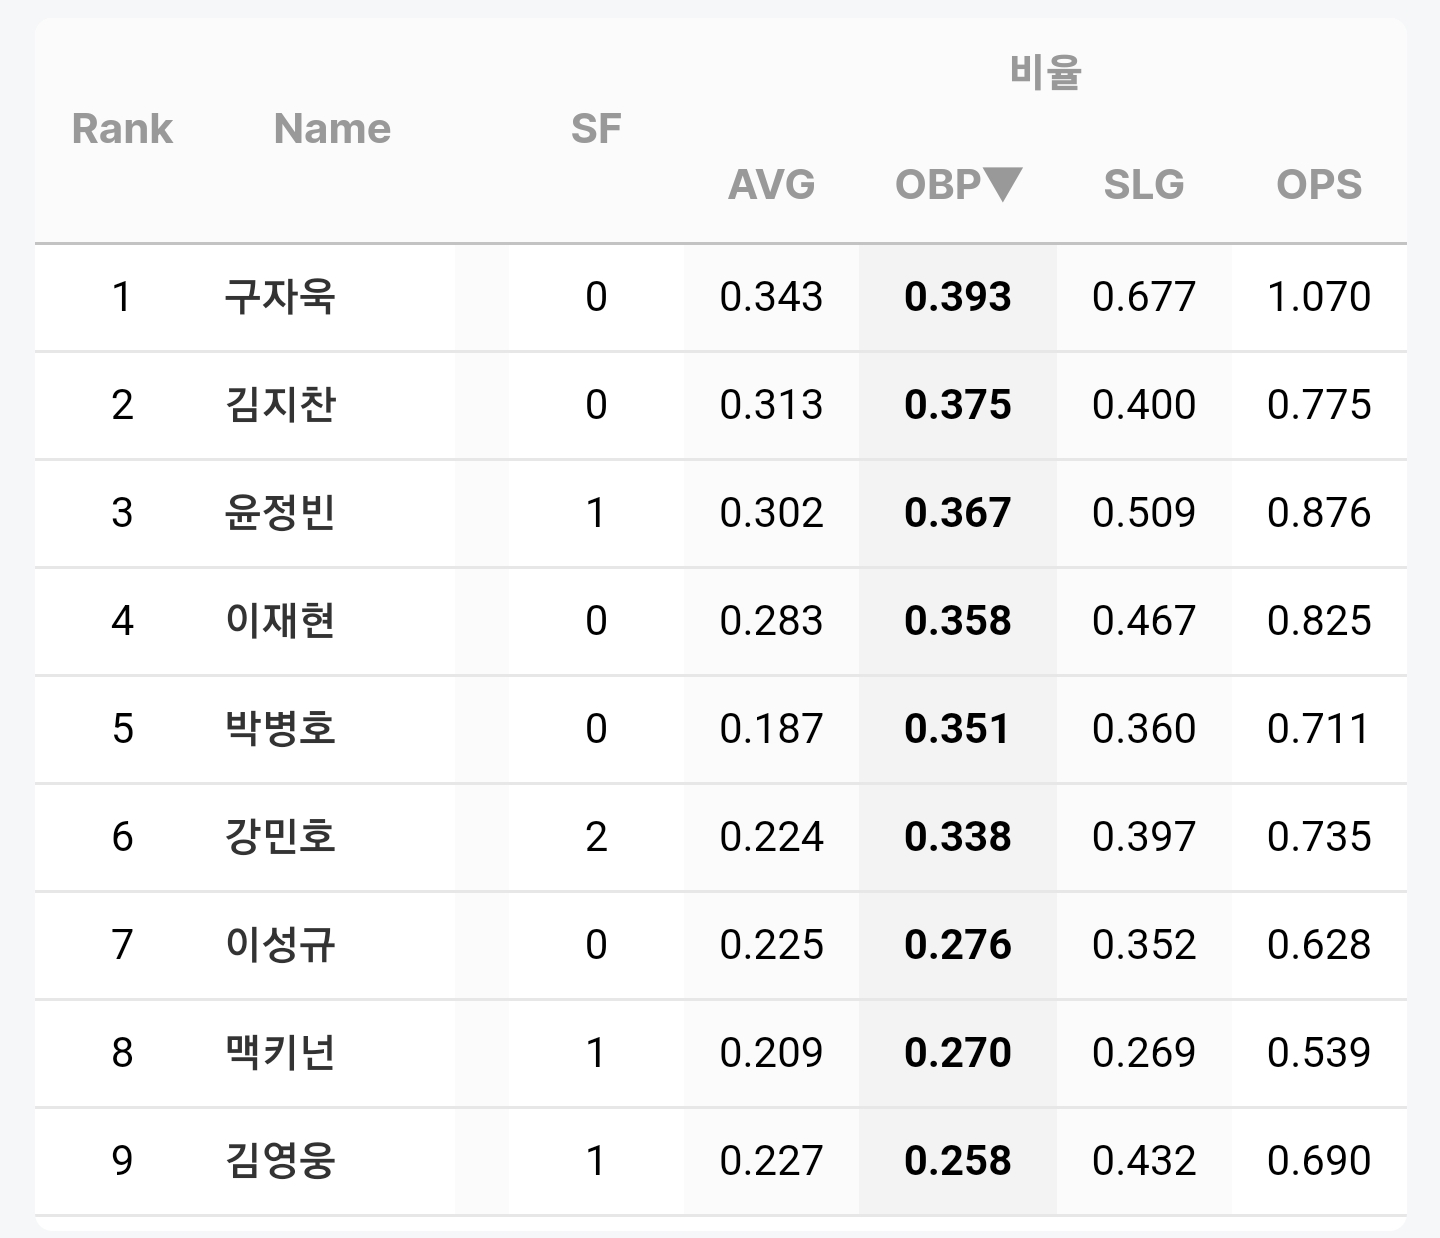1440x1238 pixels.
Task: Select SLG value 0.269
Action: tap(1144, 1053)
